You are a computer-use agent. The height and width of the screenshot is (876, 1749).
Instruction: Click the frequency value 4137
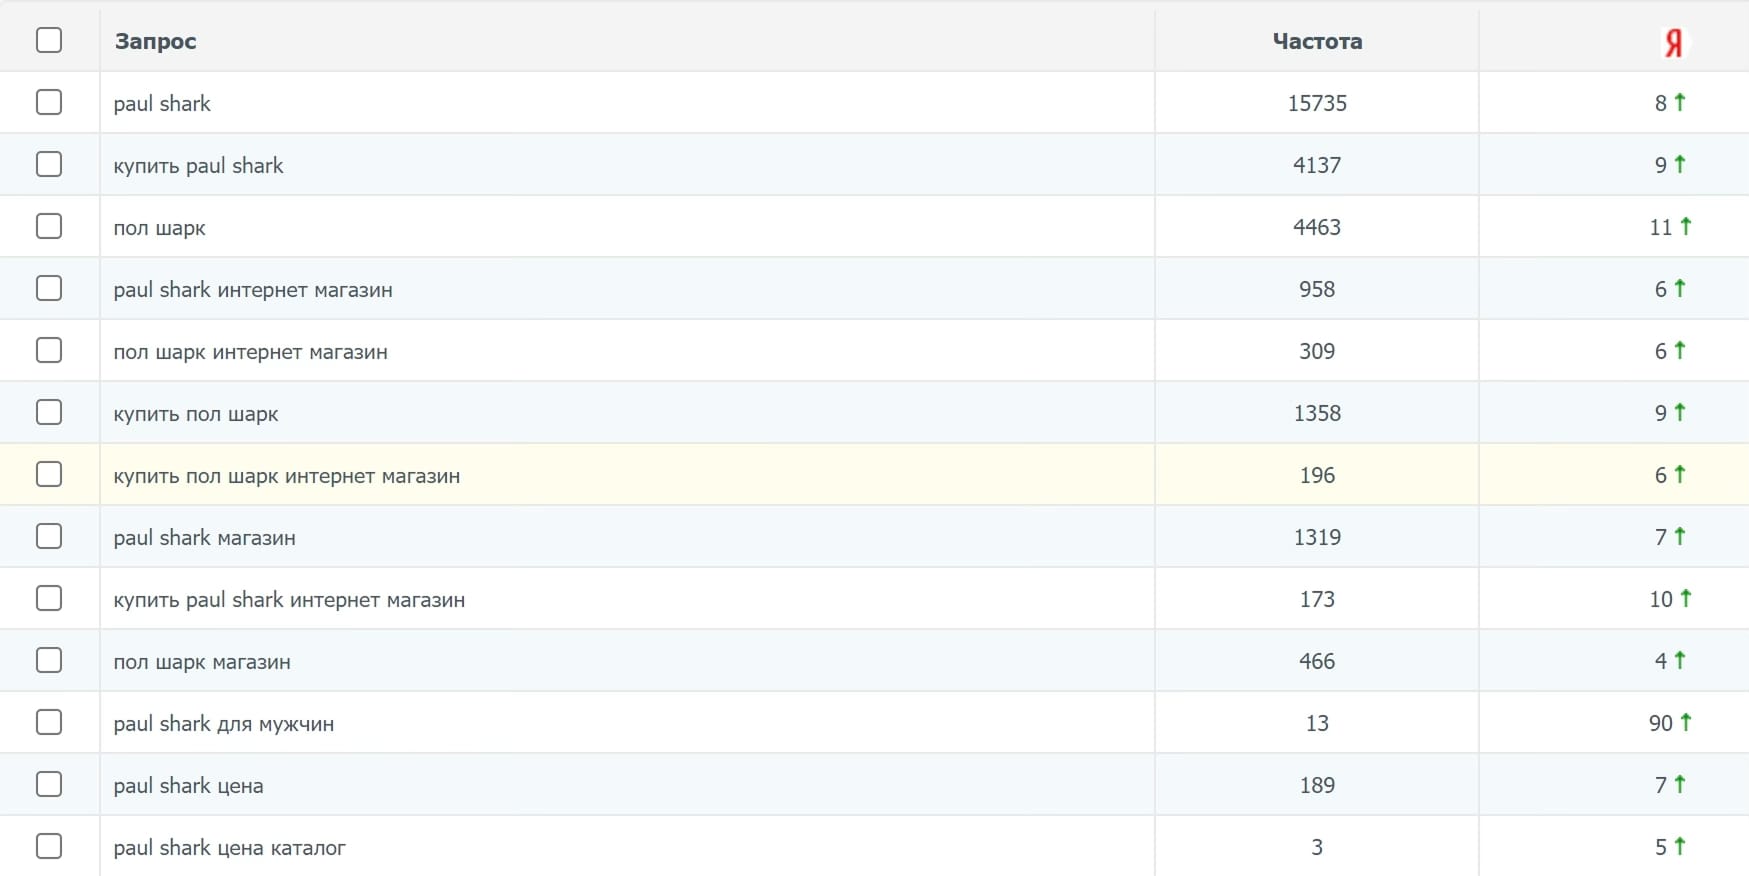coord(1317,165)
